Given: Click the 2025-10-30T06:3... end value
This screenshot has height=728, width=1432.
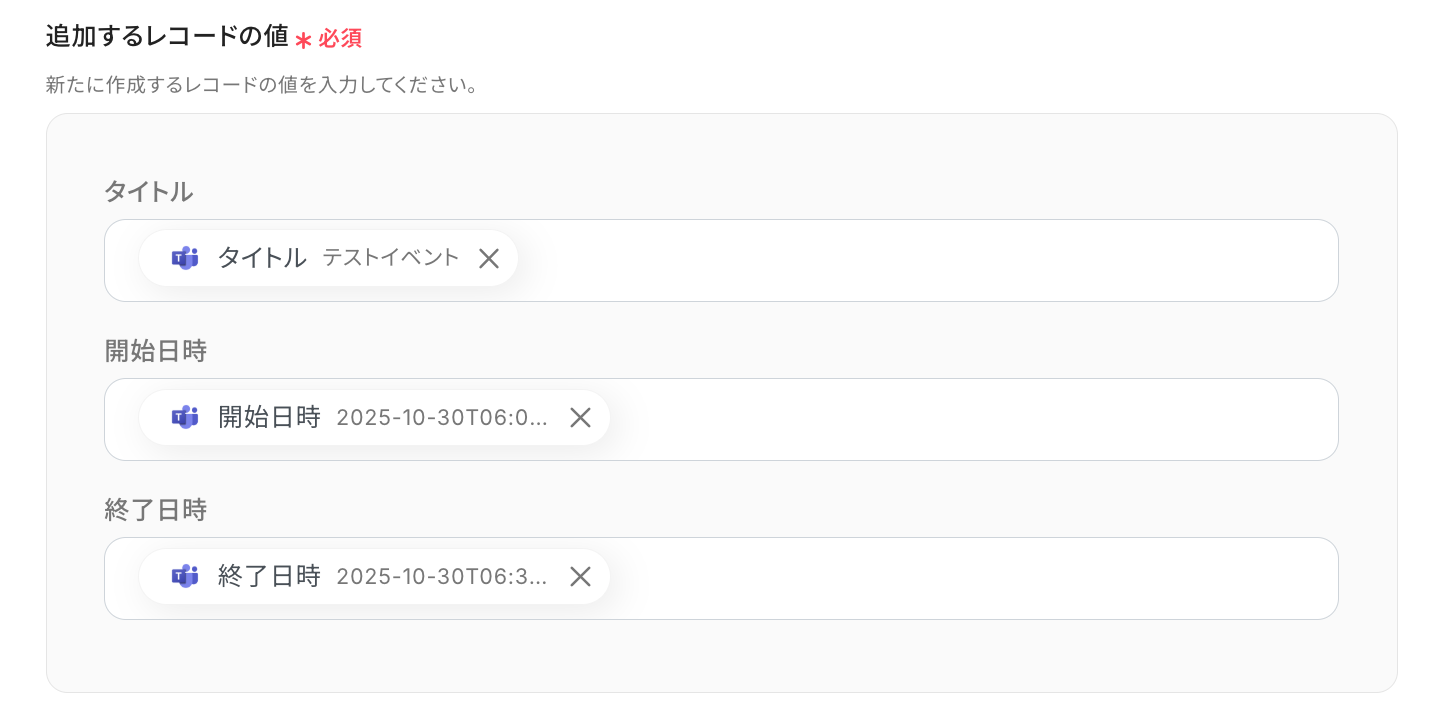Looking at the screenshot, I should tap(442, 576).
